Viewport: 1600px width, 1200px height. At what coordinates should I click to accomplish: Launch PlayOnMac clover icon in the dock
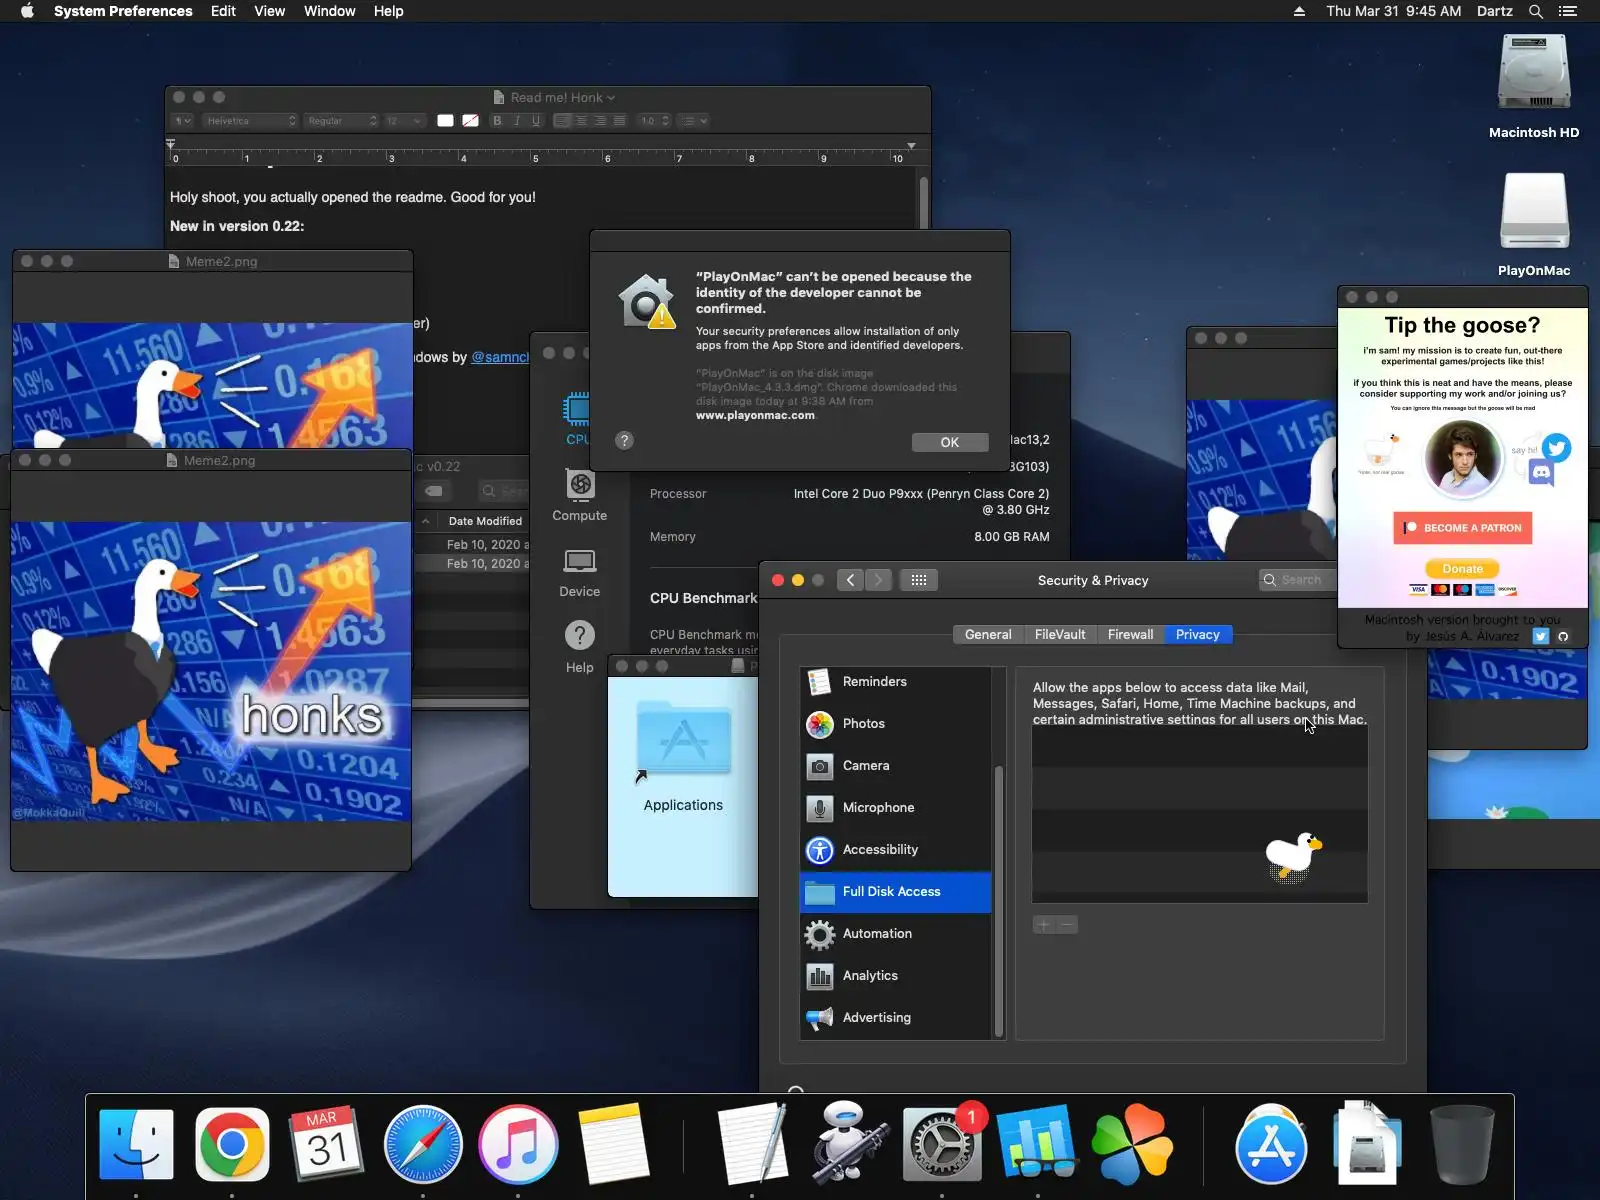pyautogui.click(x=1132, y=1144)
